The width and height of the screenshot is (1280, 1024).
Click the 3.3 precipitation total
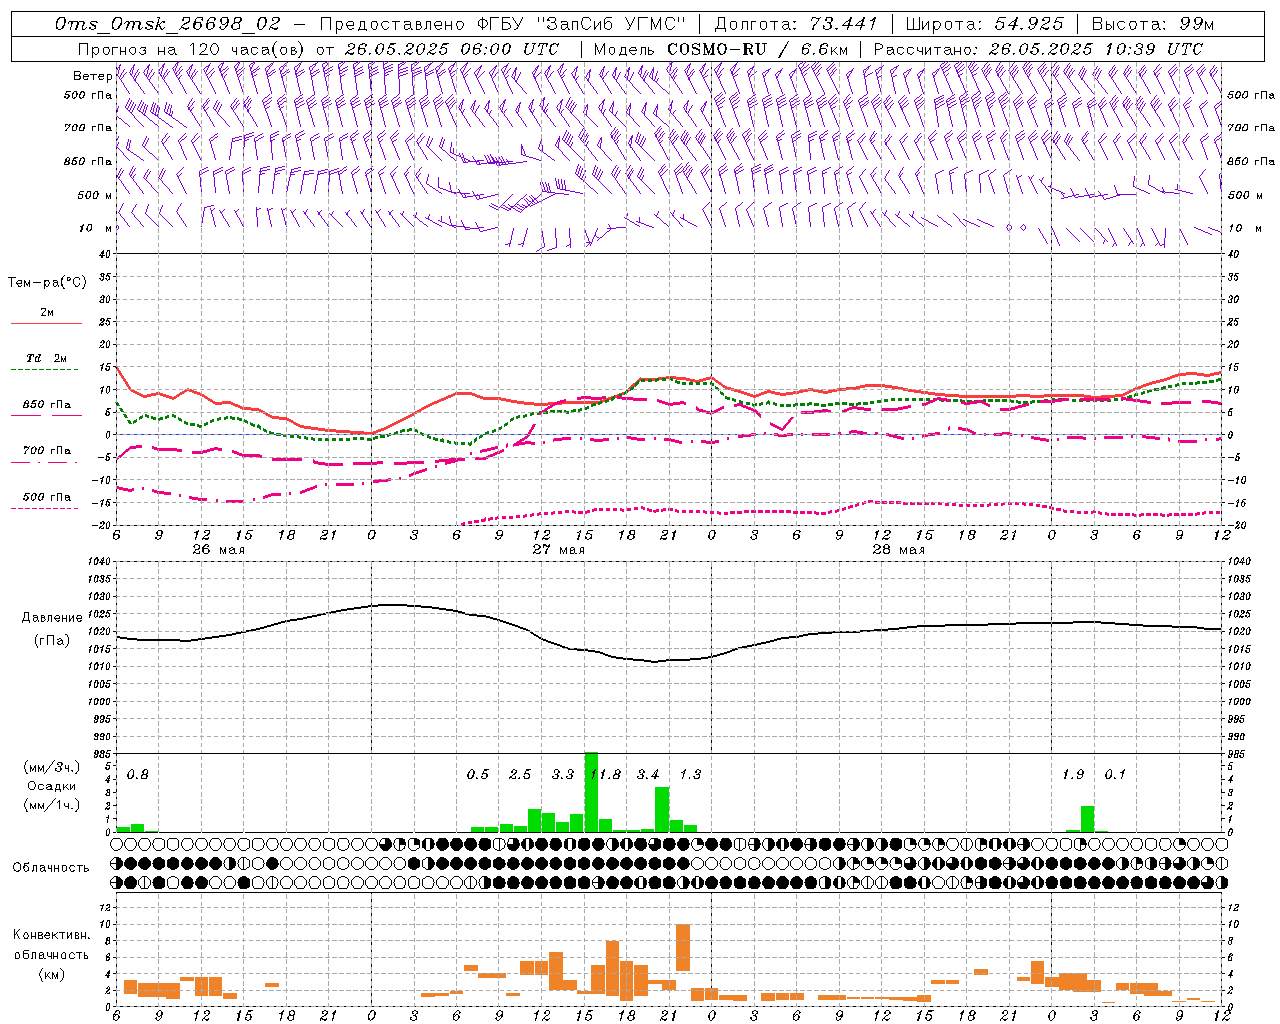(x=563, y=774)
